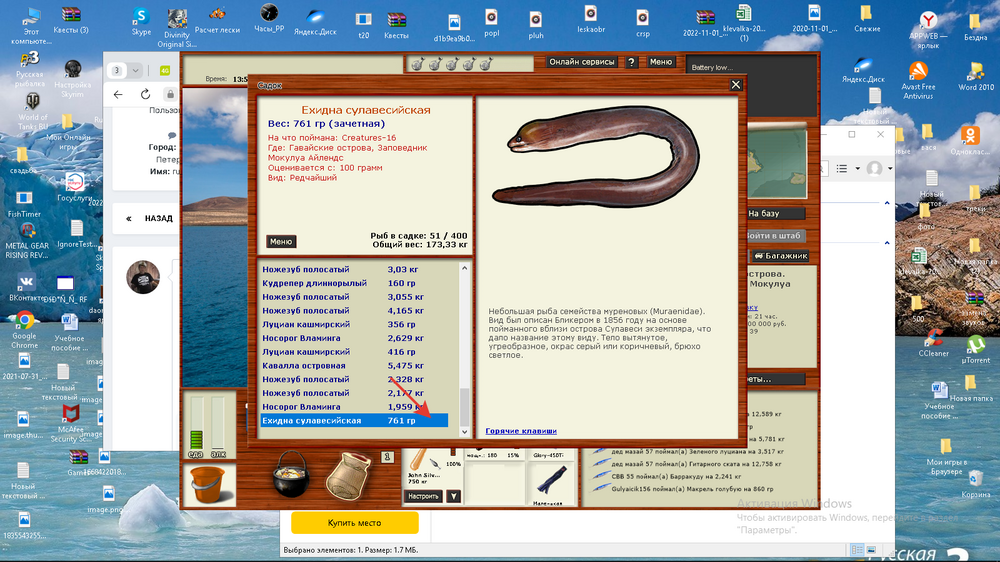The height and width of the screenshot is (562, 1000).
Task: Open the FishTimer desktop shortcut
Action: [x=24, y=204]
